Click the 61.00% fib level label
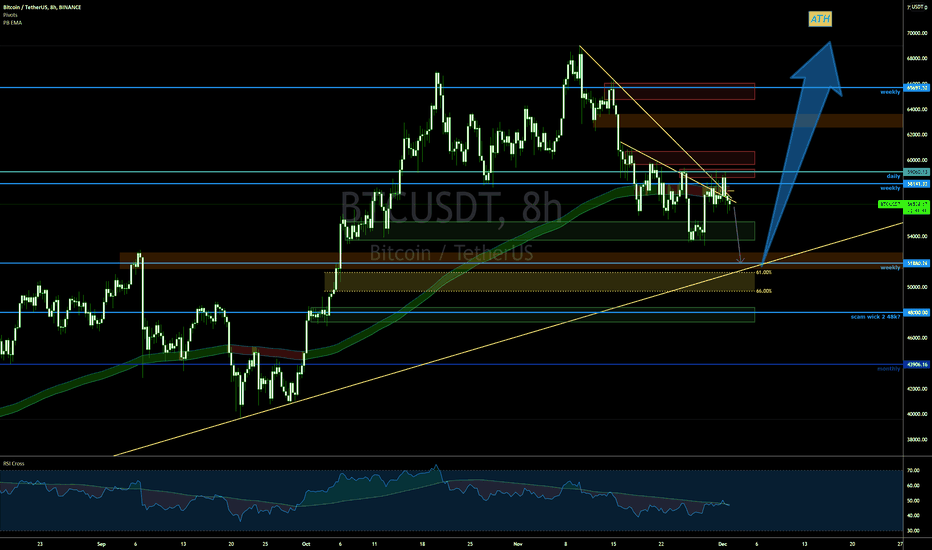Viewport: 932px width, 550px height. [764, 272]
